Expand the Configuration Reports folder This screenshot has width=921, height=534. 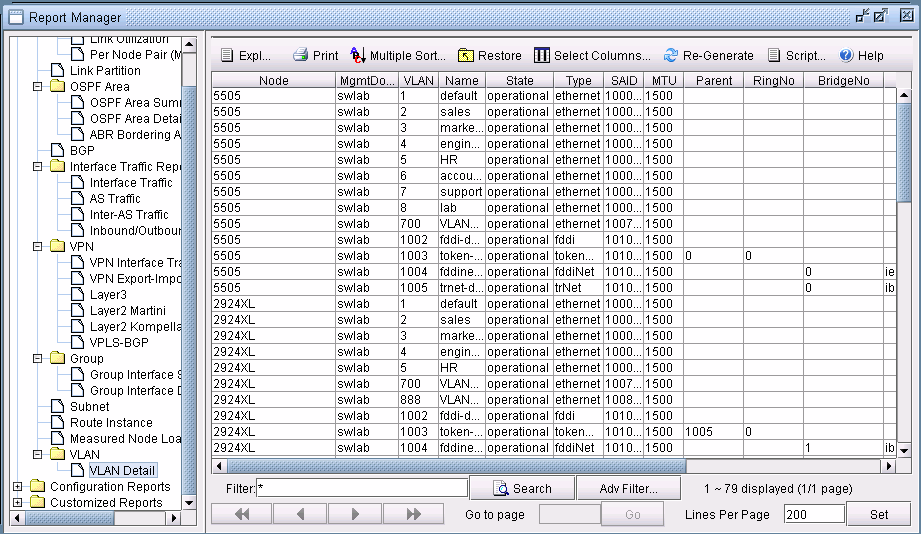[x=17, y=487]
